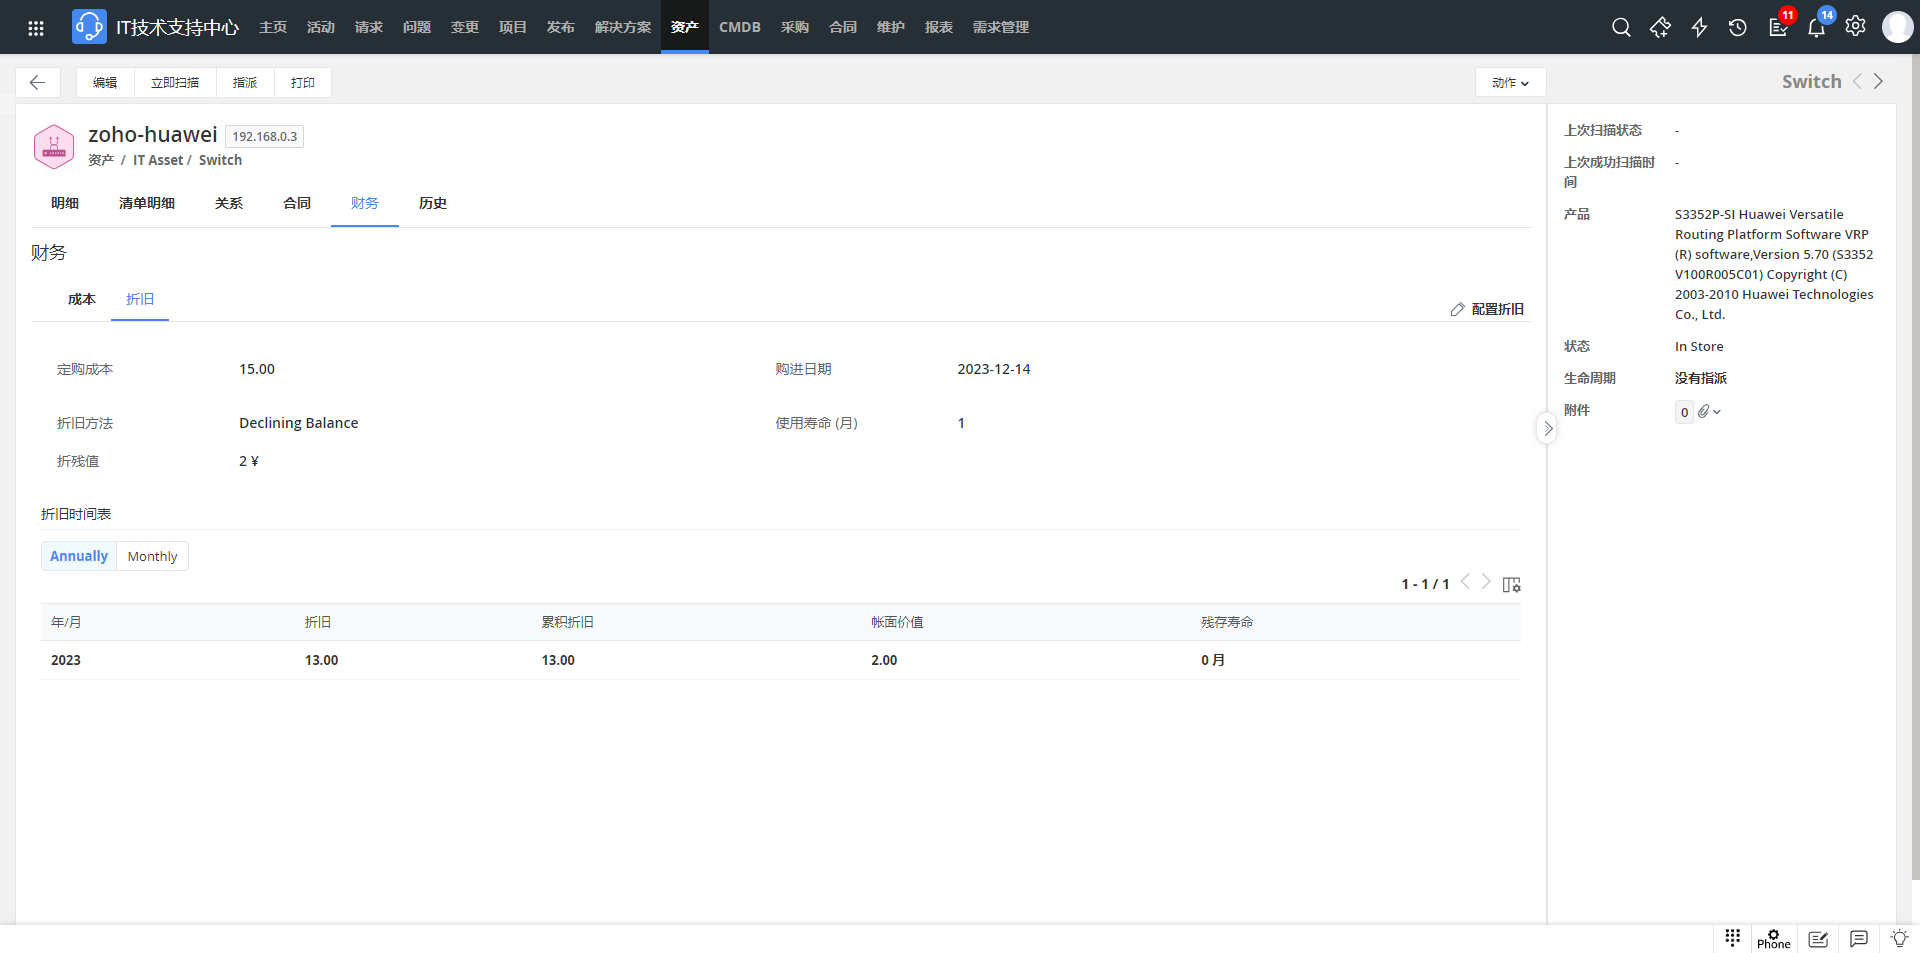Click the IT技术支持中心 headset logo
1920x953 pixels.
pyautogui.click(x=89, y=27)
